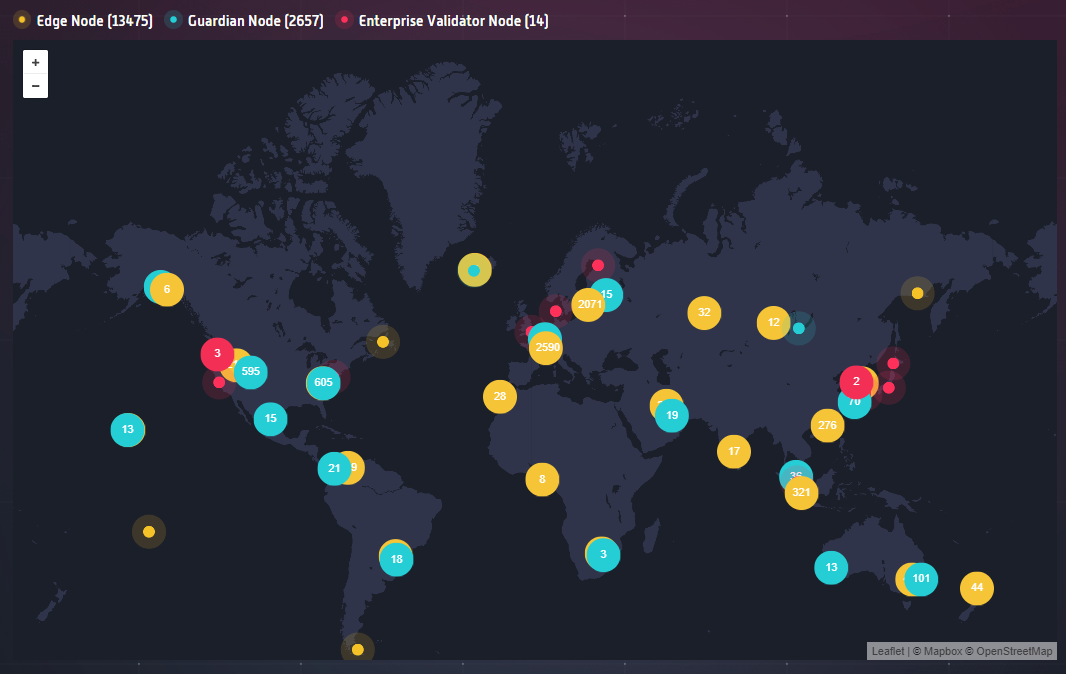Click the cyan 101 cluster in Australia
Viewport: 1066px width, 674px height.
pyautogui.click(x=921, y=578)
